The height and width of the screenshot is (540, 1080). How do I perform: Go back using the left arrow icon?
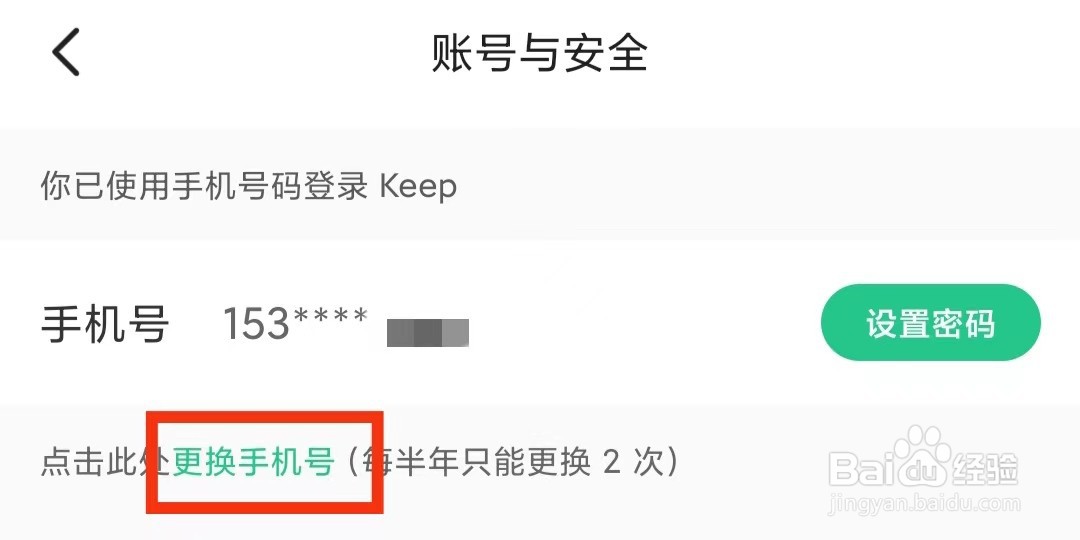(x=67, y=52)
